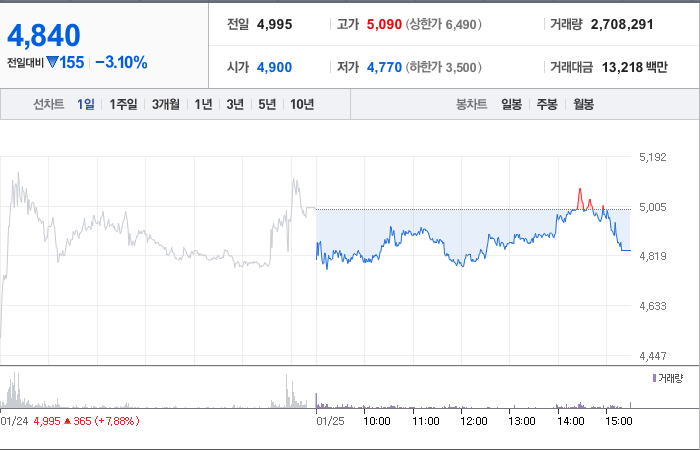Click the 5,005 y-axis label

click(x=653, y=207)
